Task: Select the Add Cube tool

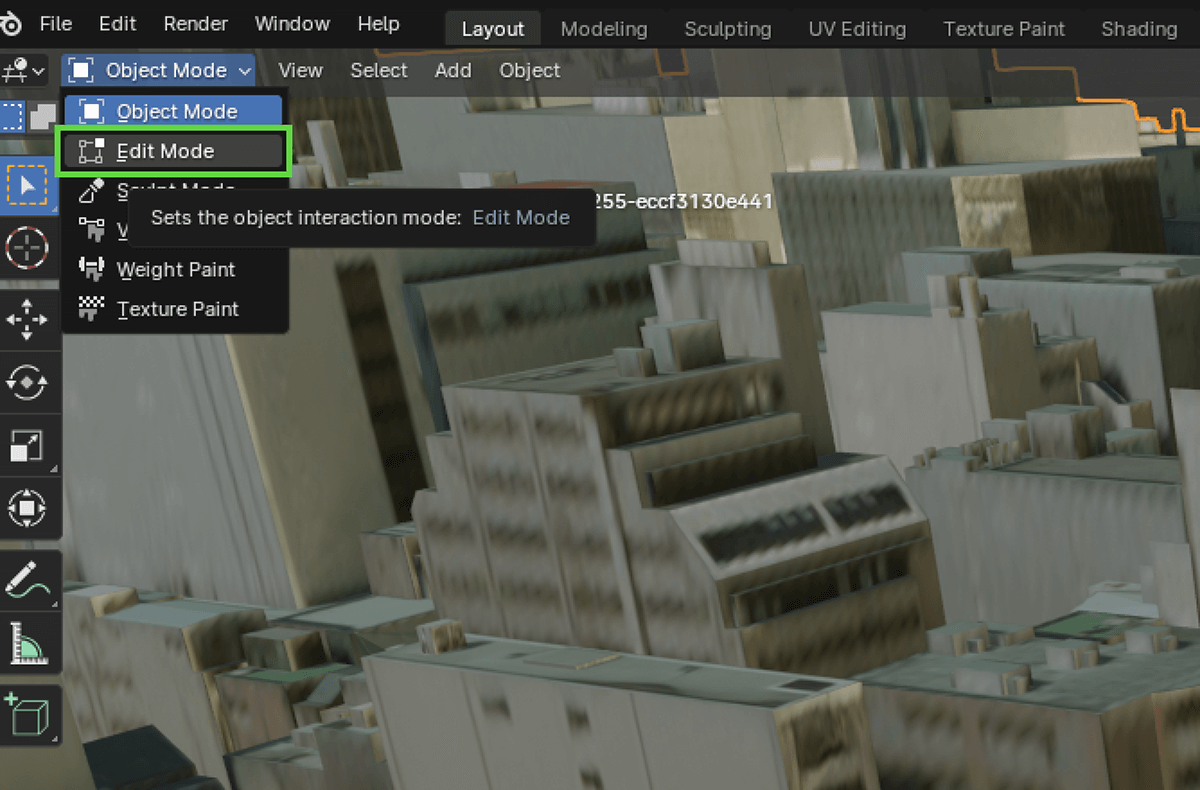Action: [28, 714]
